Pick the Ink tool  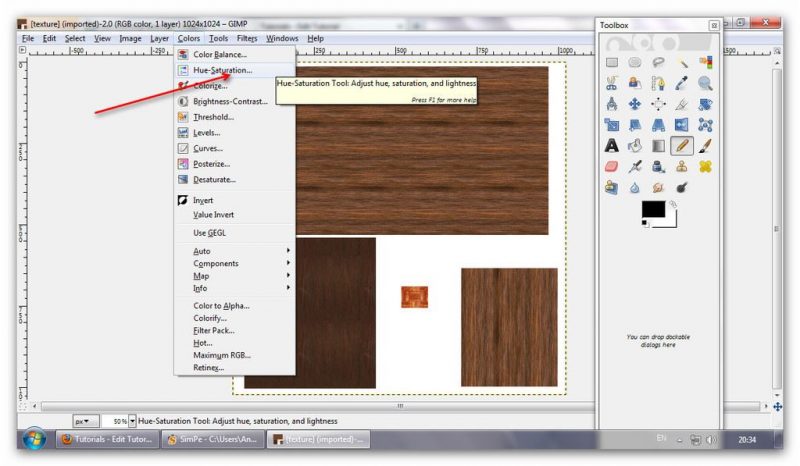point(658,167)
